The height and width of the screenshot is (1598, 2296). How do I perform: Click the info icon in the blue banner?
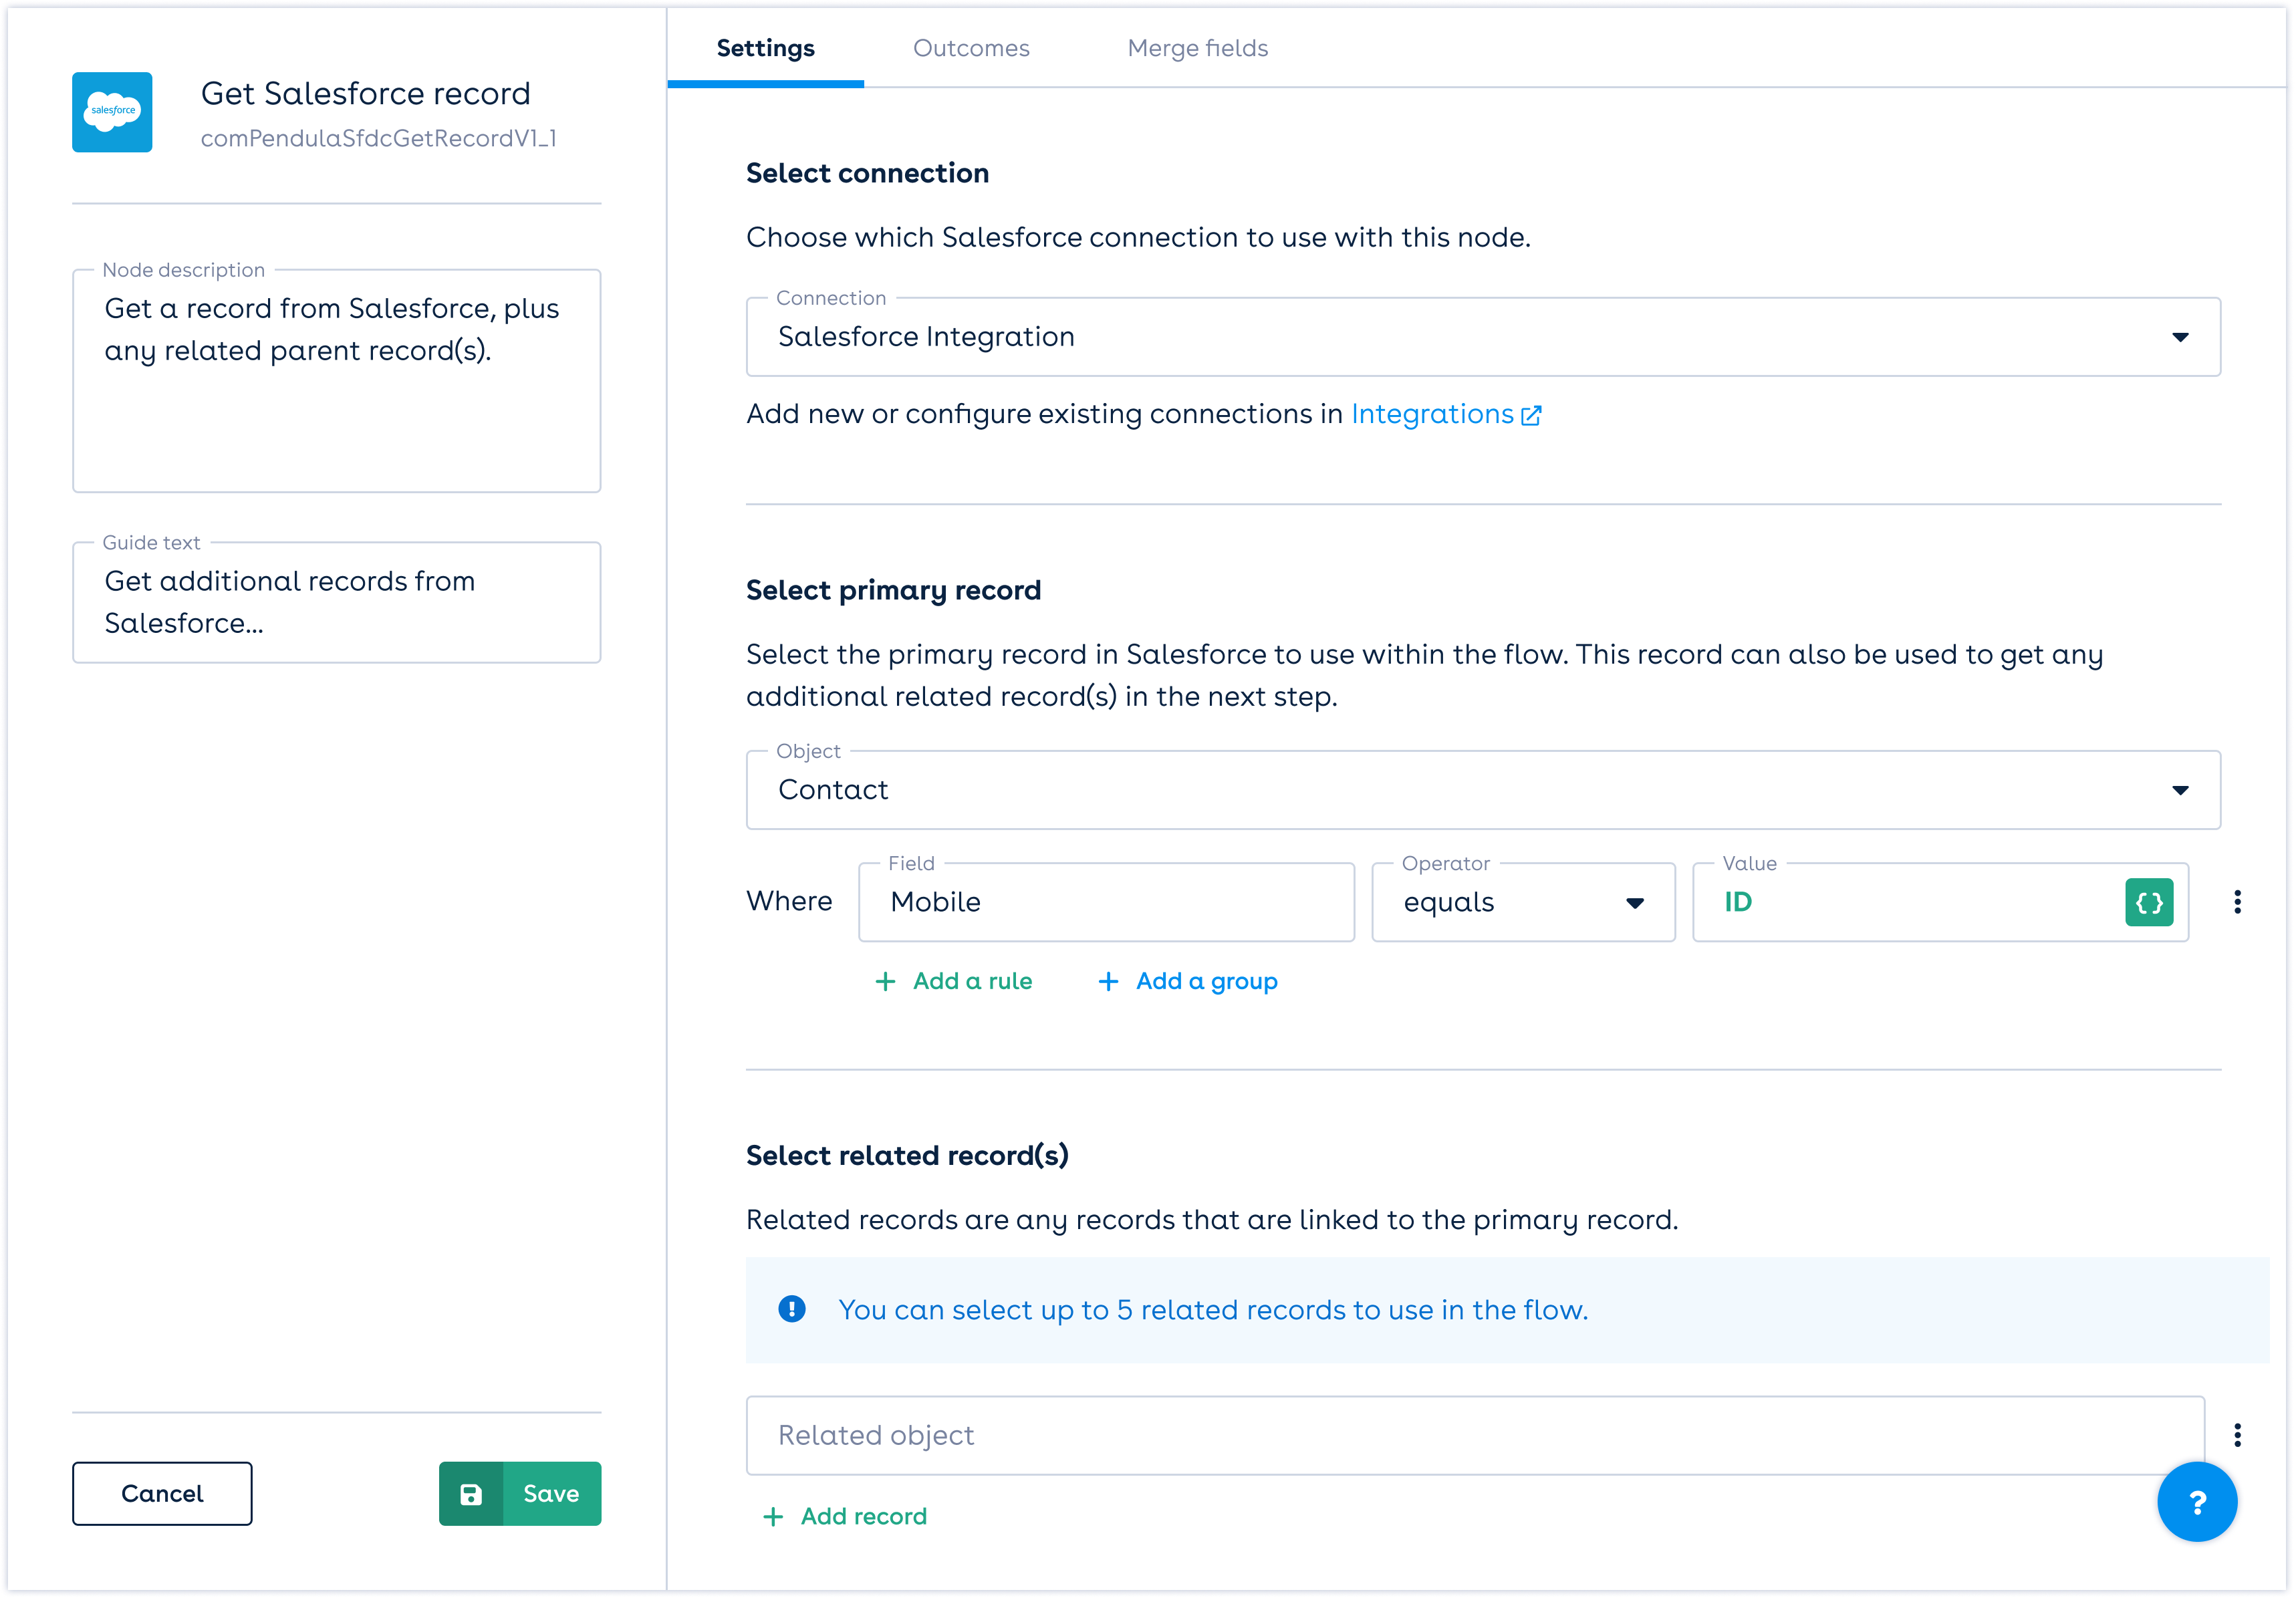click(791, 1309)
